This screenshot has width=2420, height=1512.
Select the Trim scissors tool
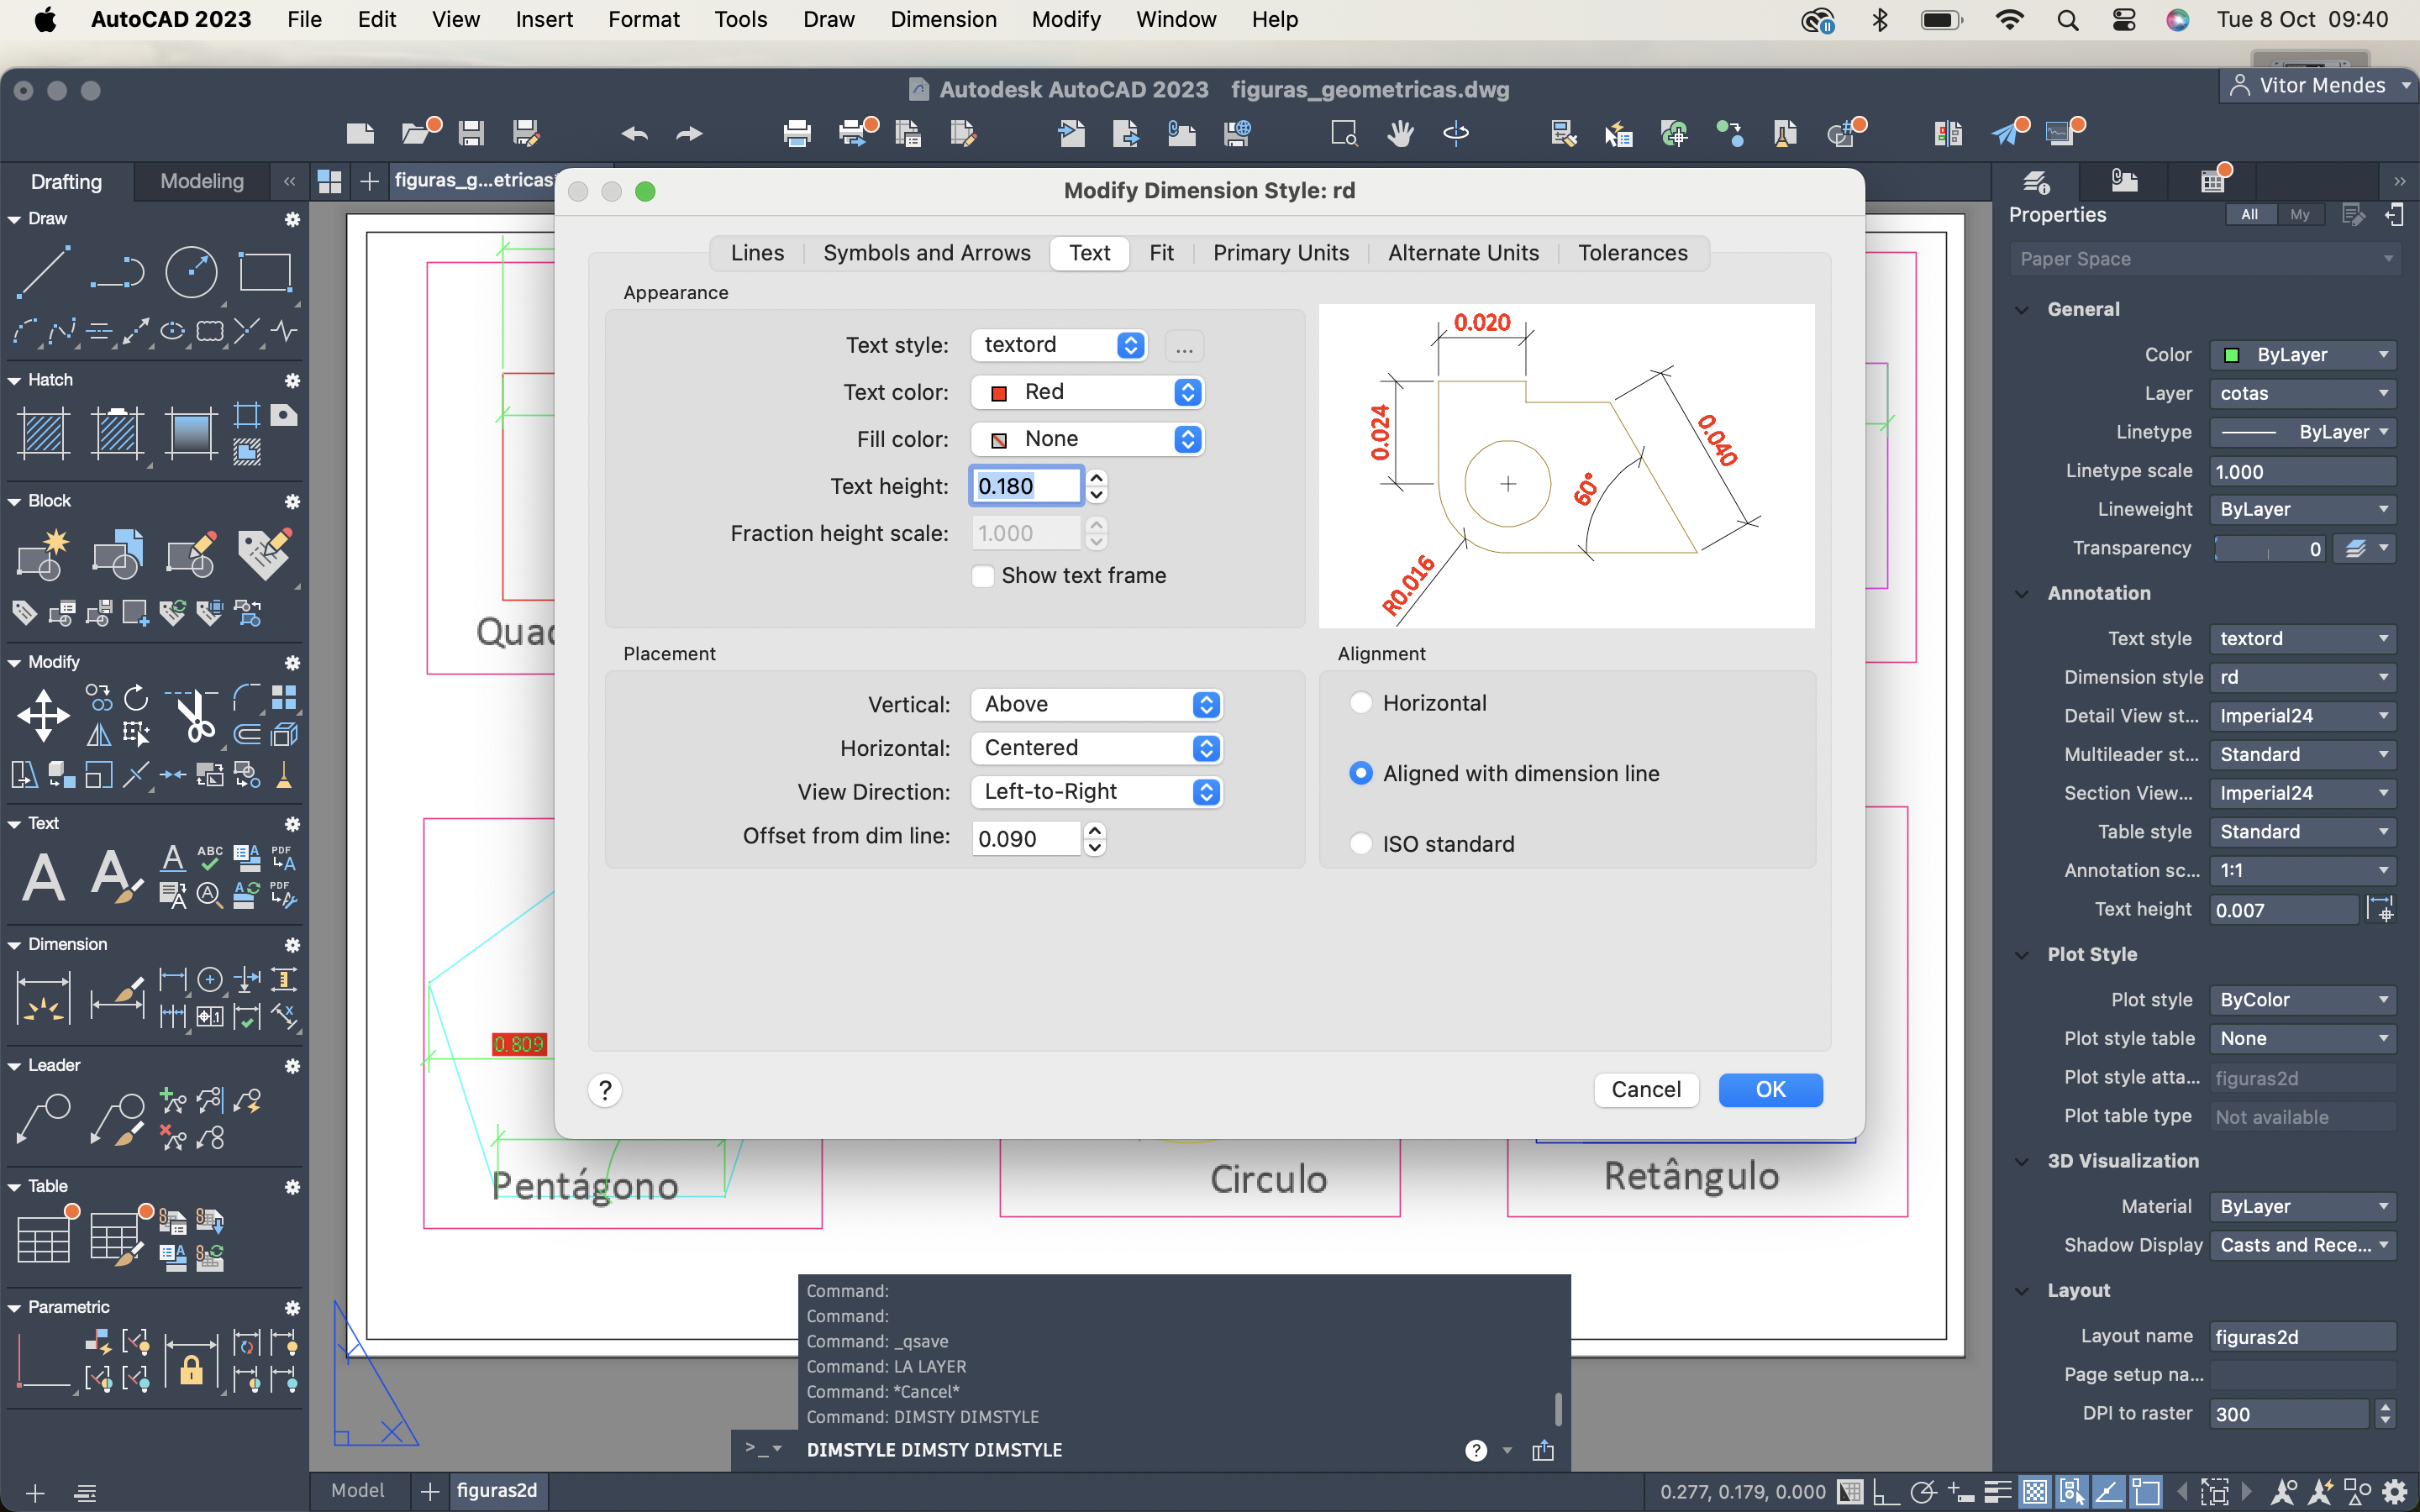[192, 714]
